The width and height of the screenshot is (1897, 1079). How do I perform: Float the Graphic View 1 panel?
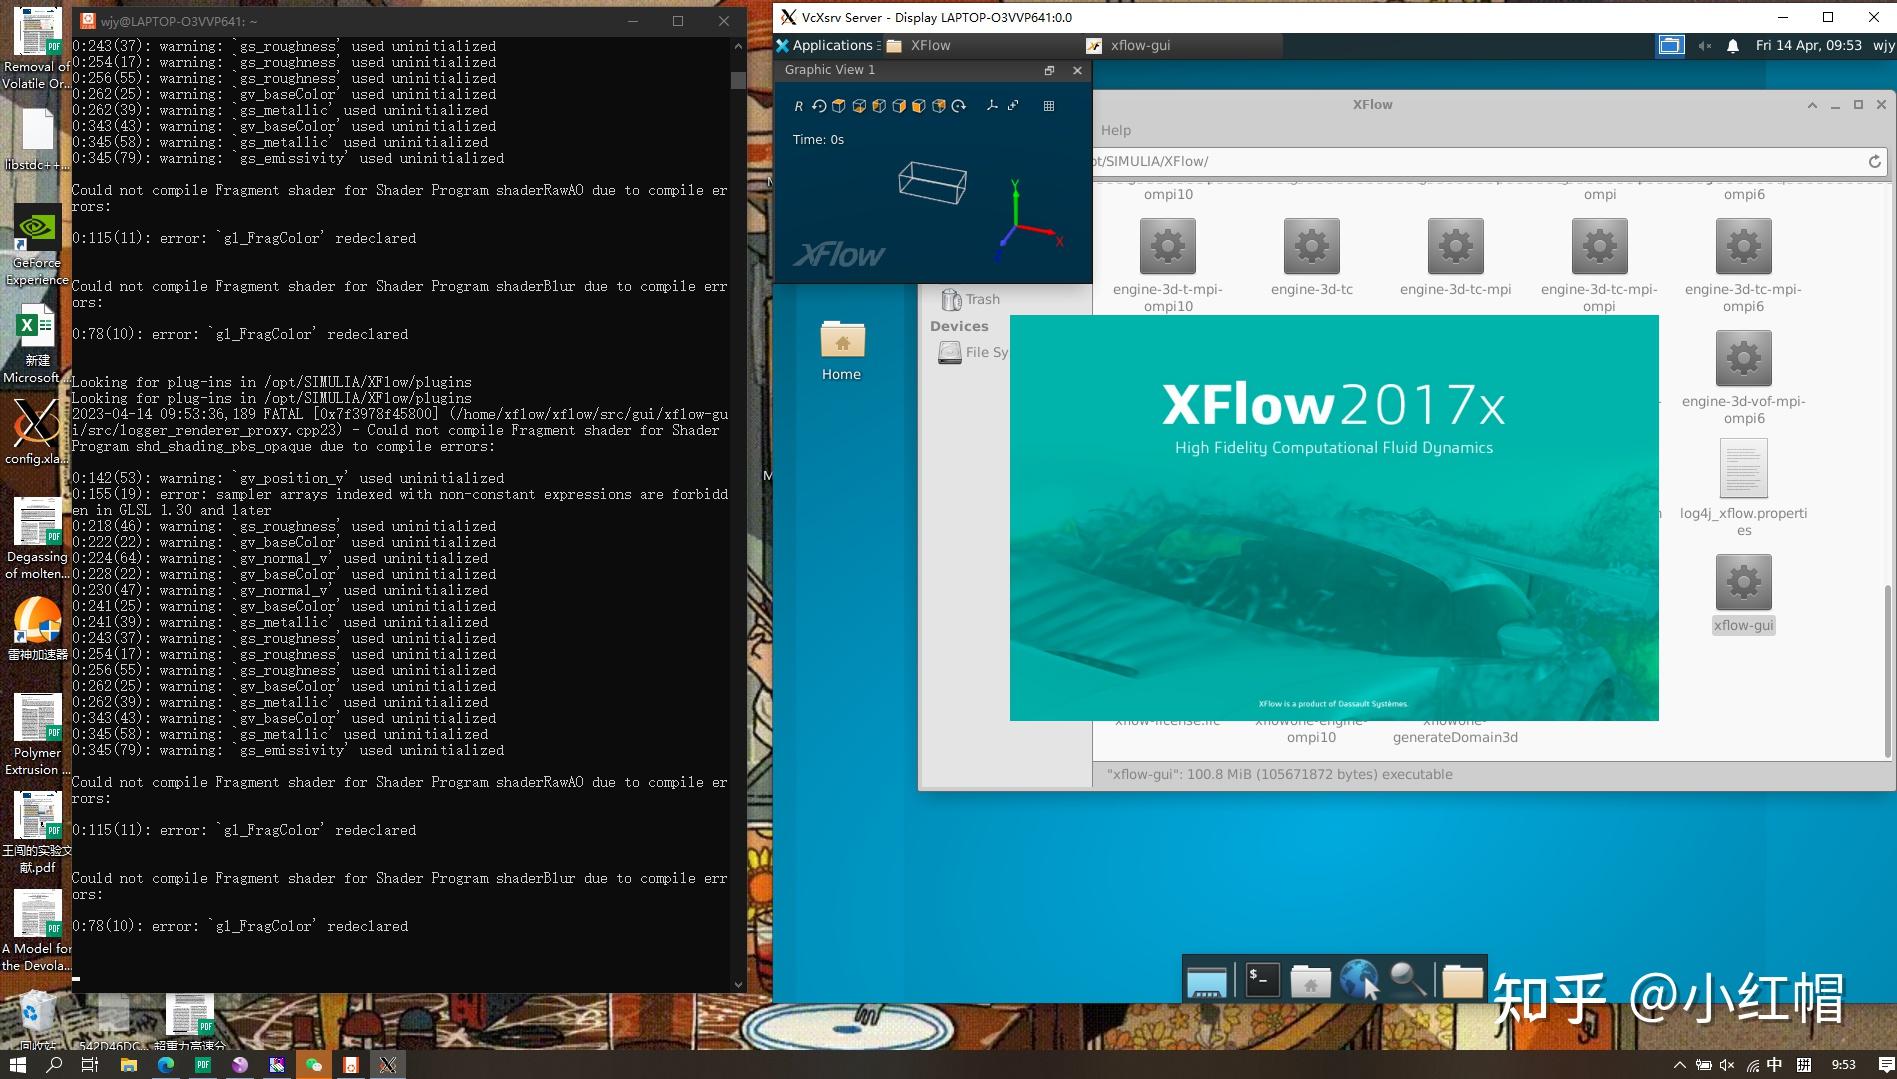tap(1049, 70)
